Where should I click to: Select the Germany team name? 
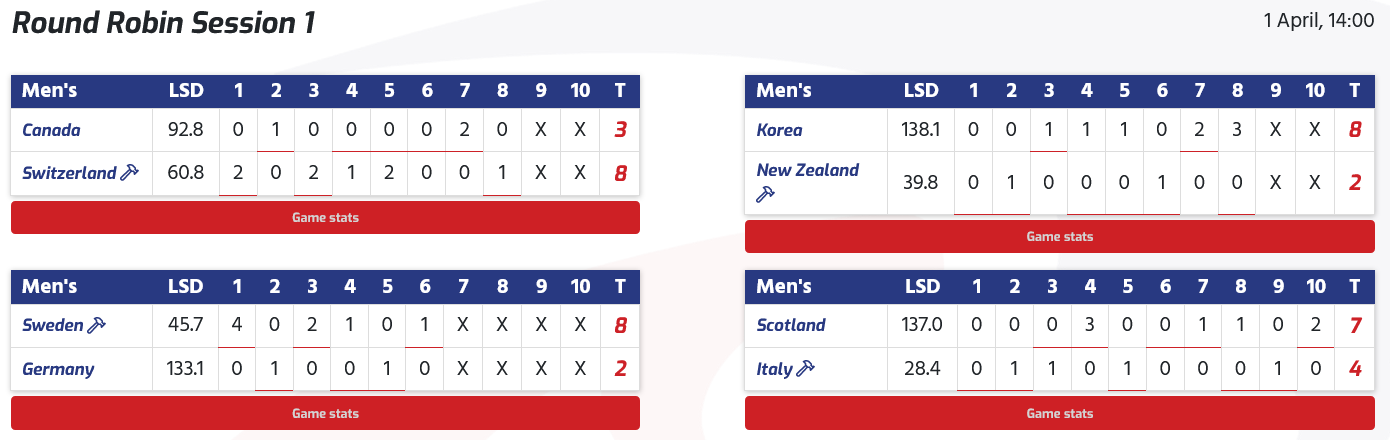tap(58, 369)
